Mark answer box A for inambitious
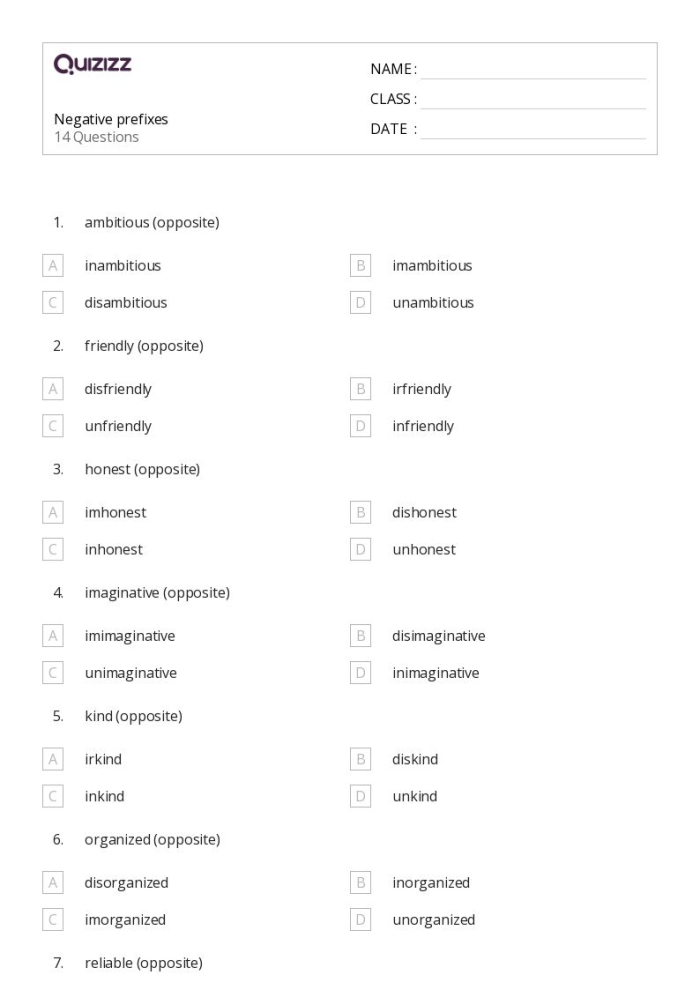This screenshot has width=700, height=990. click(52, 265)
